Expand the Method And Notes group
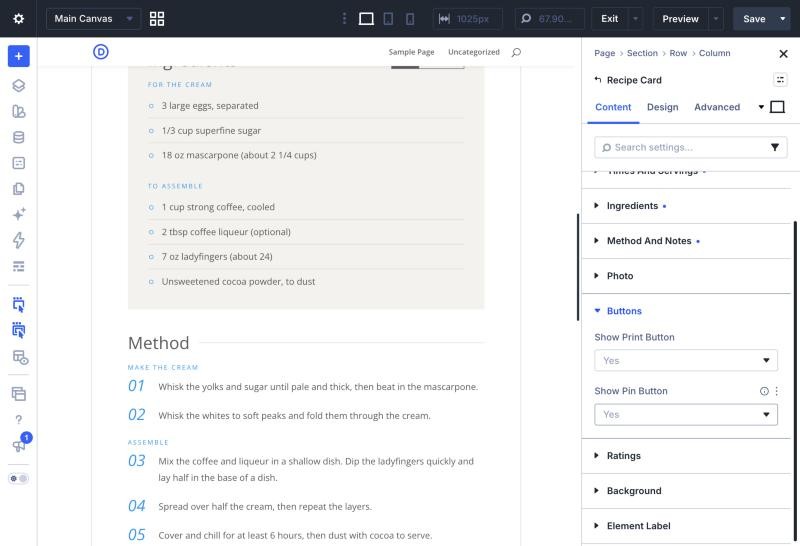Image resolution: width=800 pixels, height=546 pixels. (x=686, y=241)
